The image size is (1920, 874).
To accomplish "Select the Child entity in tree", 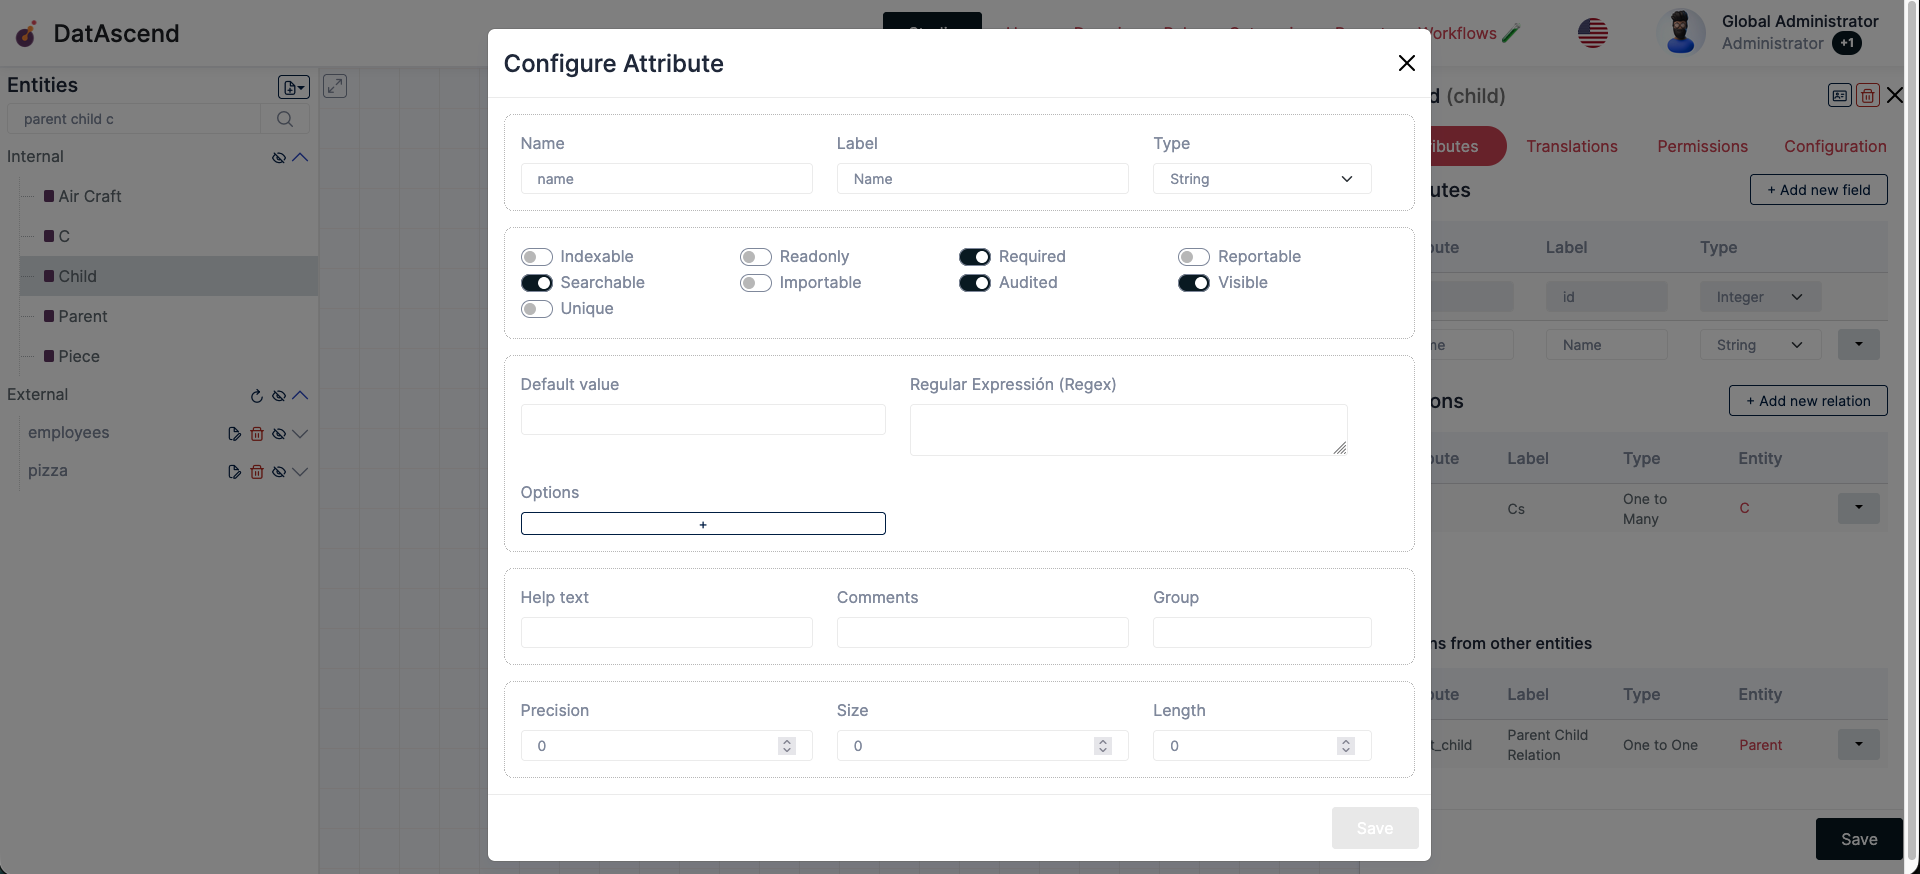I will [169, 276].
